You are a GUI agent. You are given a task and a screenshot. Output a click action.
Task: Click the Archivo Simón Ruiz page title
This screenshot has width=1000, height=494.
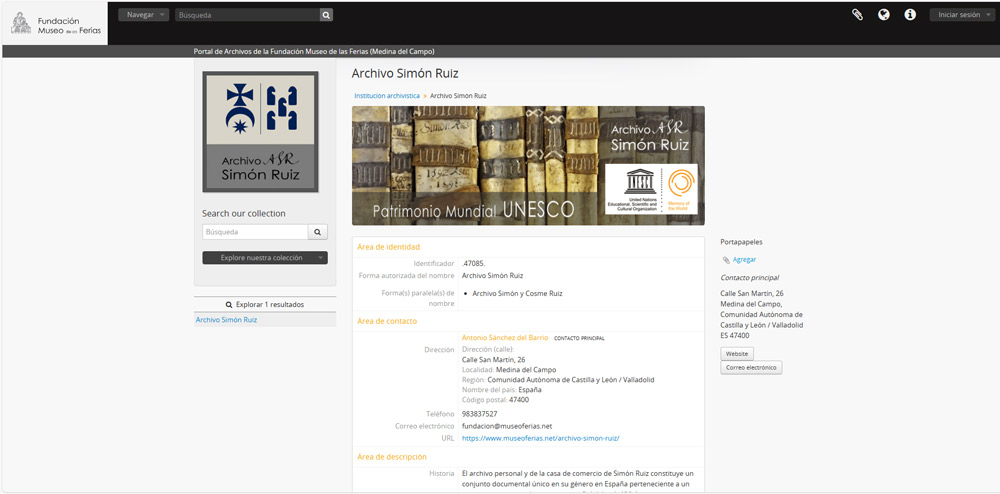tap(405, 74)
